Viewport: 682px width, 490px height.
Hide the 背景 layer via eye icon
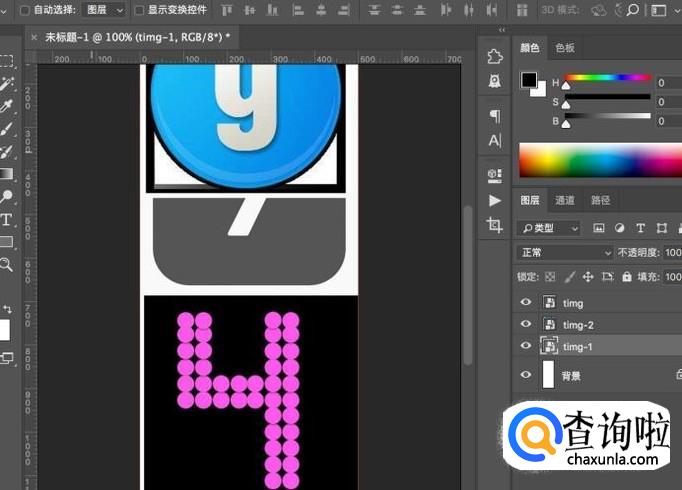526,375
